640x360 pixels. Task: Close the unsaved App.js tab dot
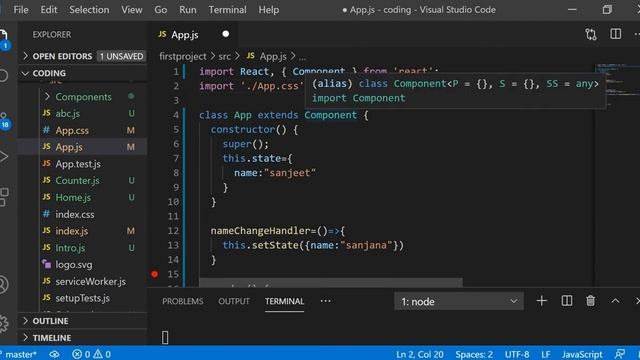tap(226, 34)
